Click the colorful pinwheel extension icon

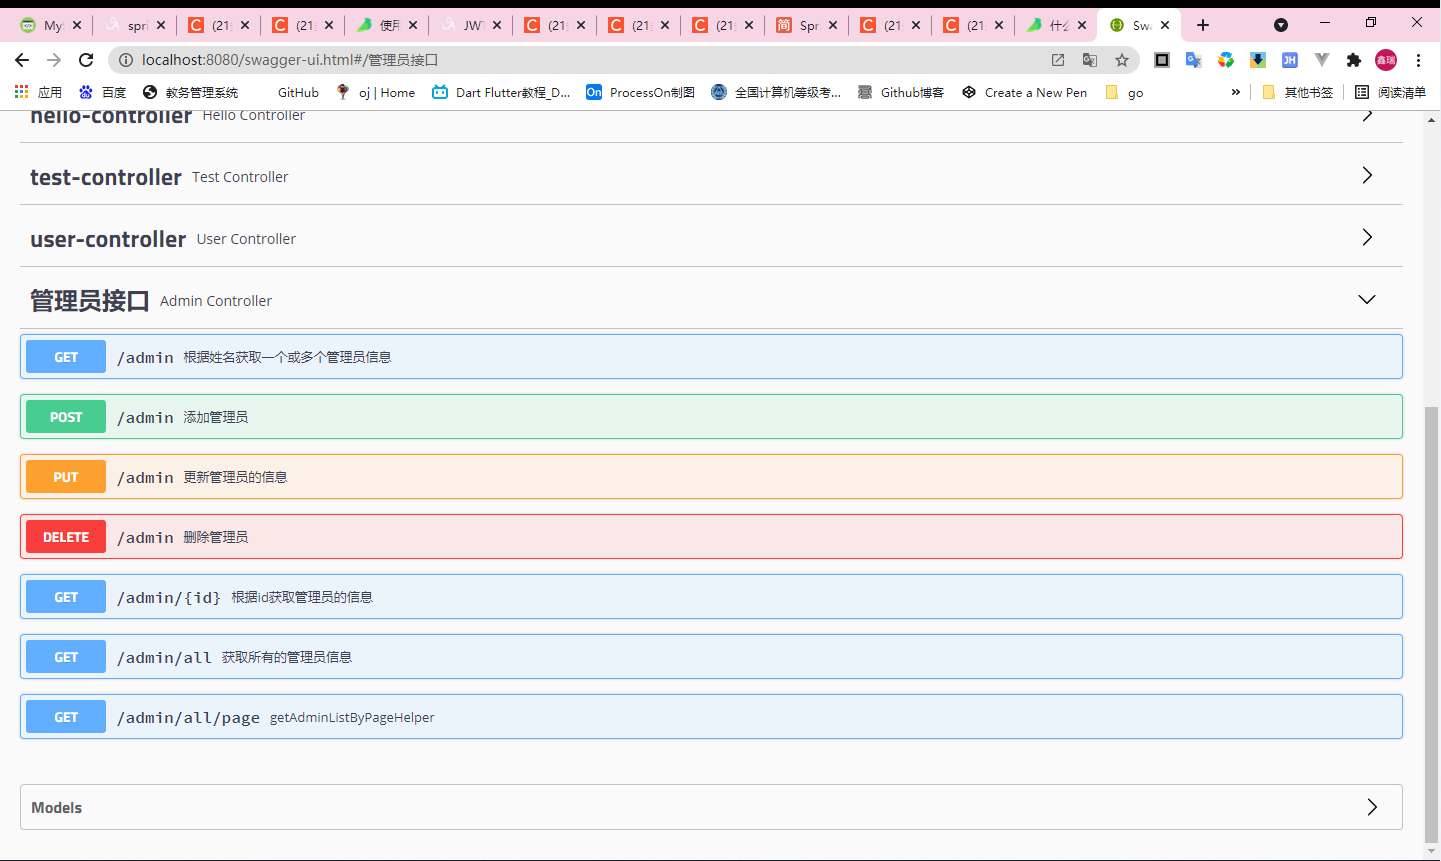click(x=1226, y=60)
